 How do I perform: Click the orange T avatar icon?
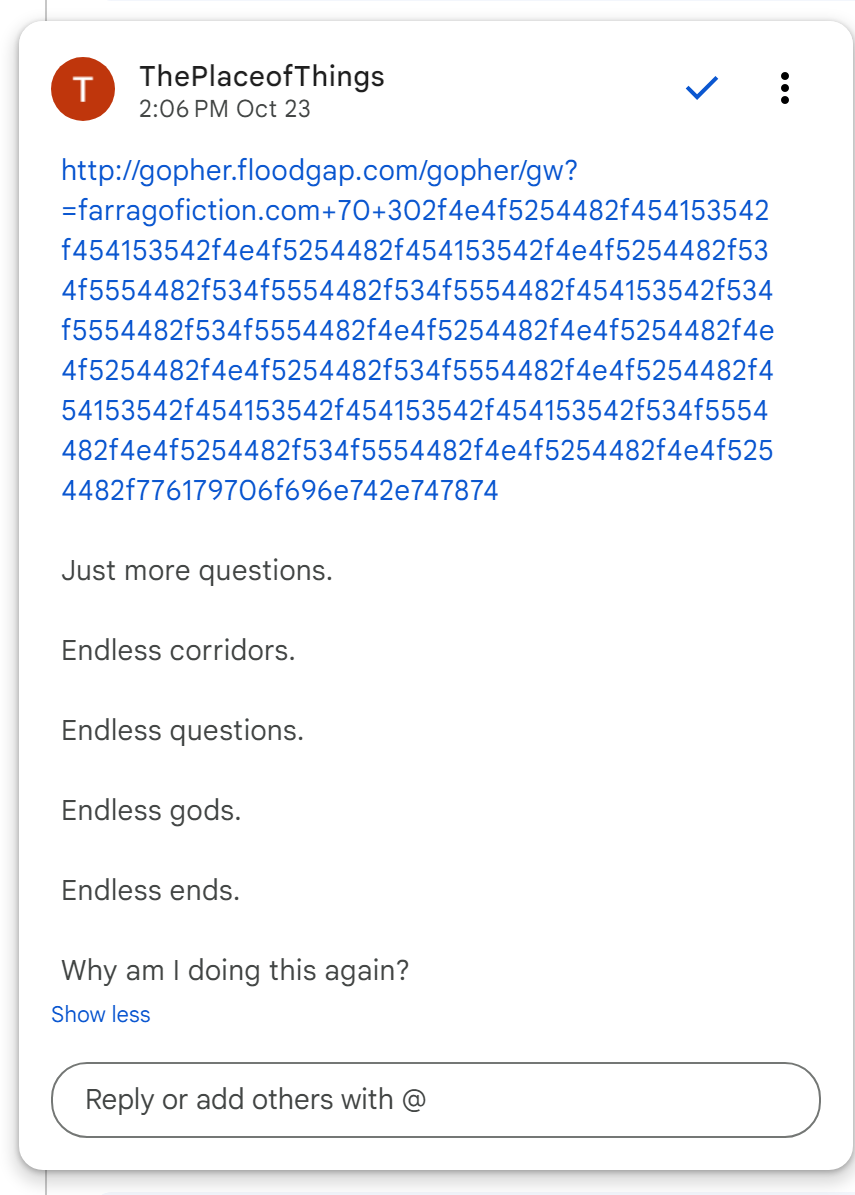click(x=83, y=89)
